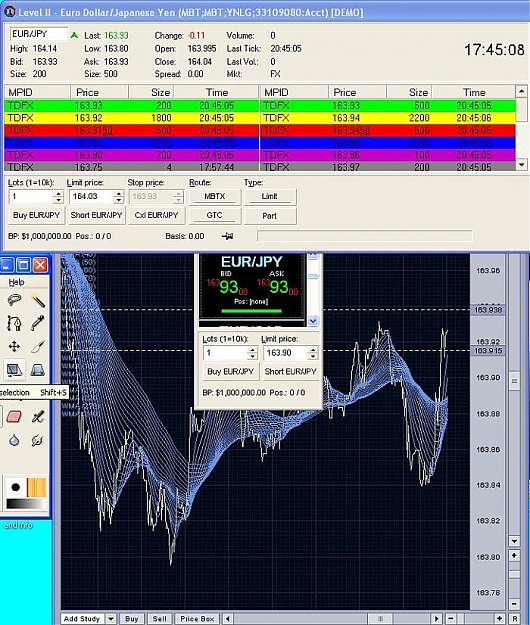Select the pink Eraser tool
Image resolution: width=530 pixels, height=625 pixels.
click(x=14, y=417)
